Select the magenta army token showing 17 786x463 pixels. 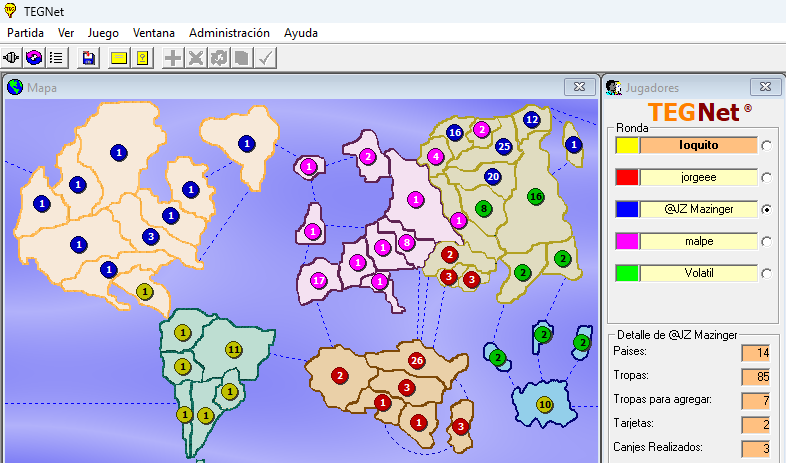[319, 280]
